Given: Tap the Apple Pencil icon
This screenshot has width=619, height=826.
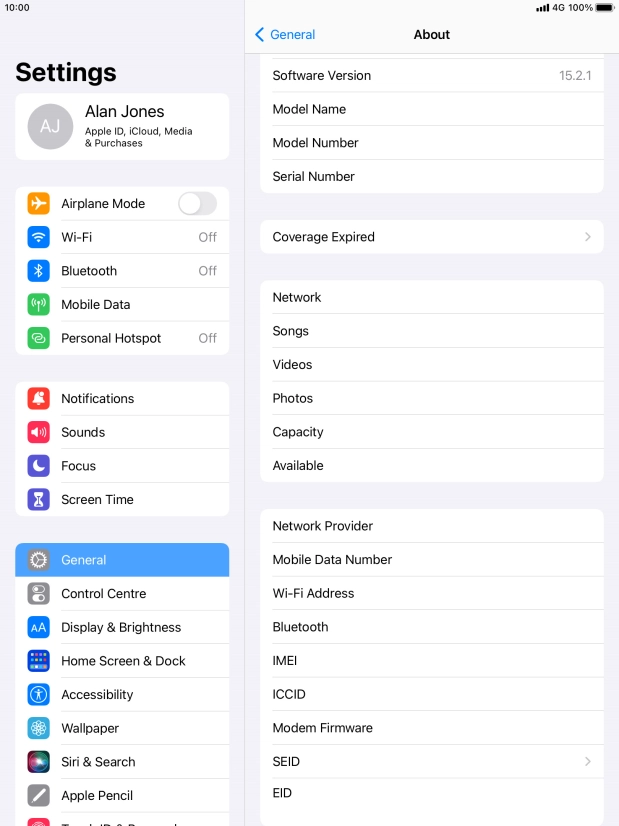Looking at the screenshot, I should [x=38, y=795].
